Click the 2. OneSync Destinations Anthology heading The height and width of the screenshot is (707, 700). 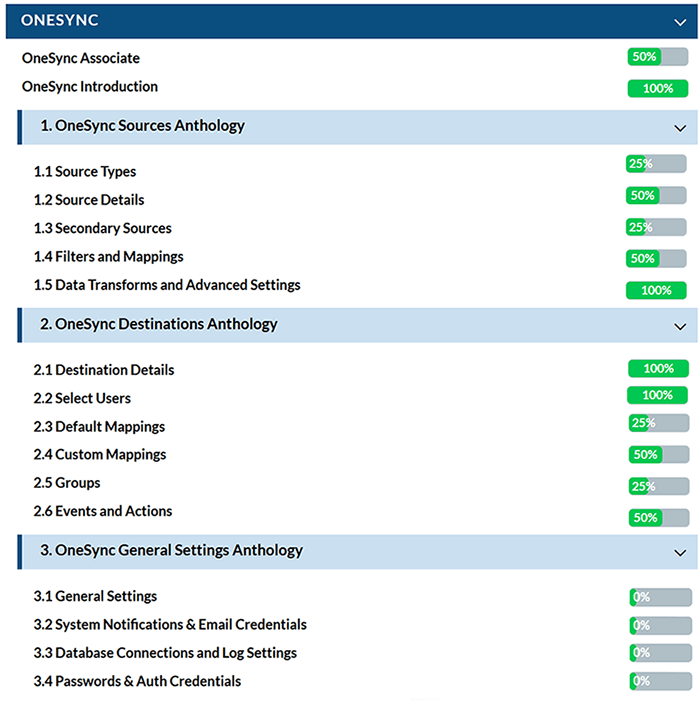(159, 324)
